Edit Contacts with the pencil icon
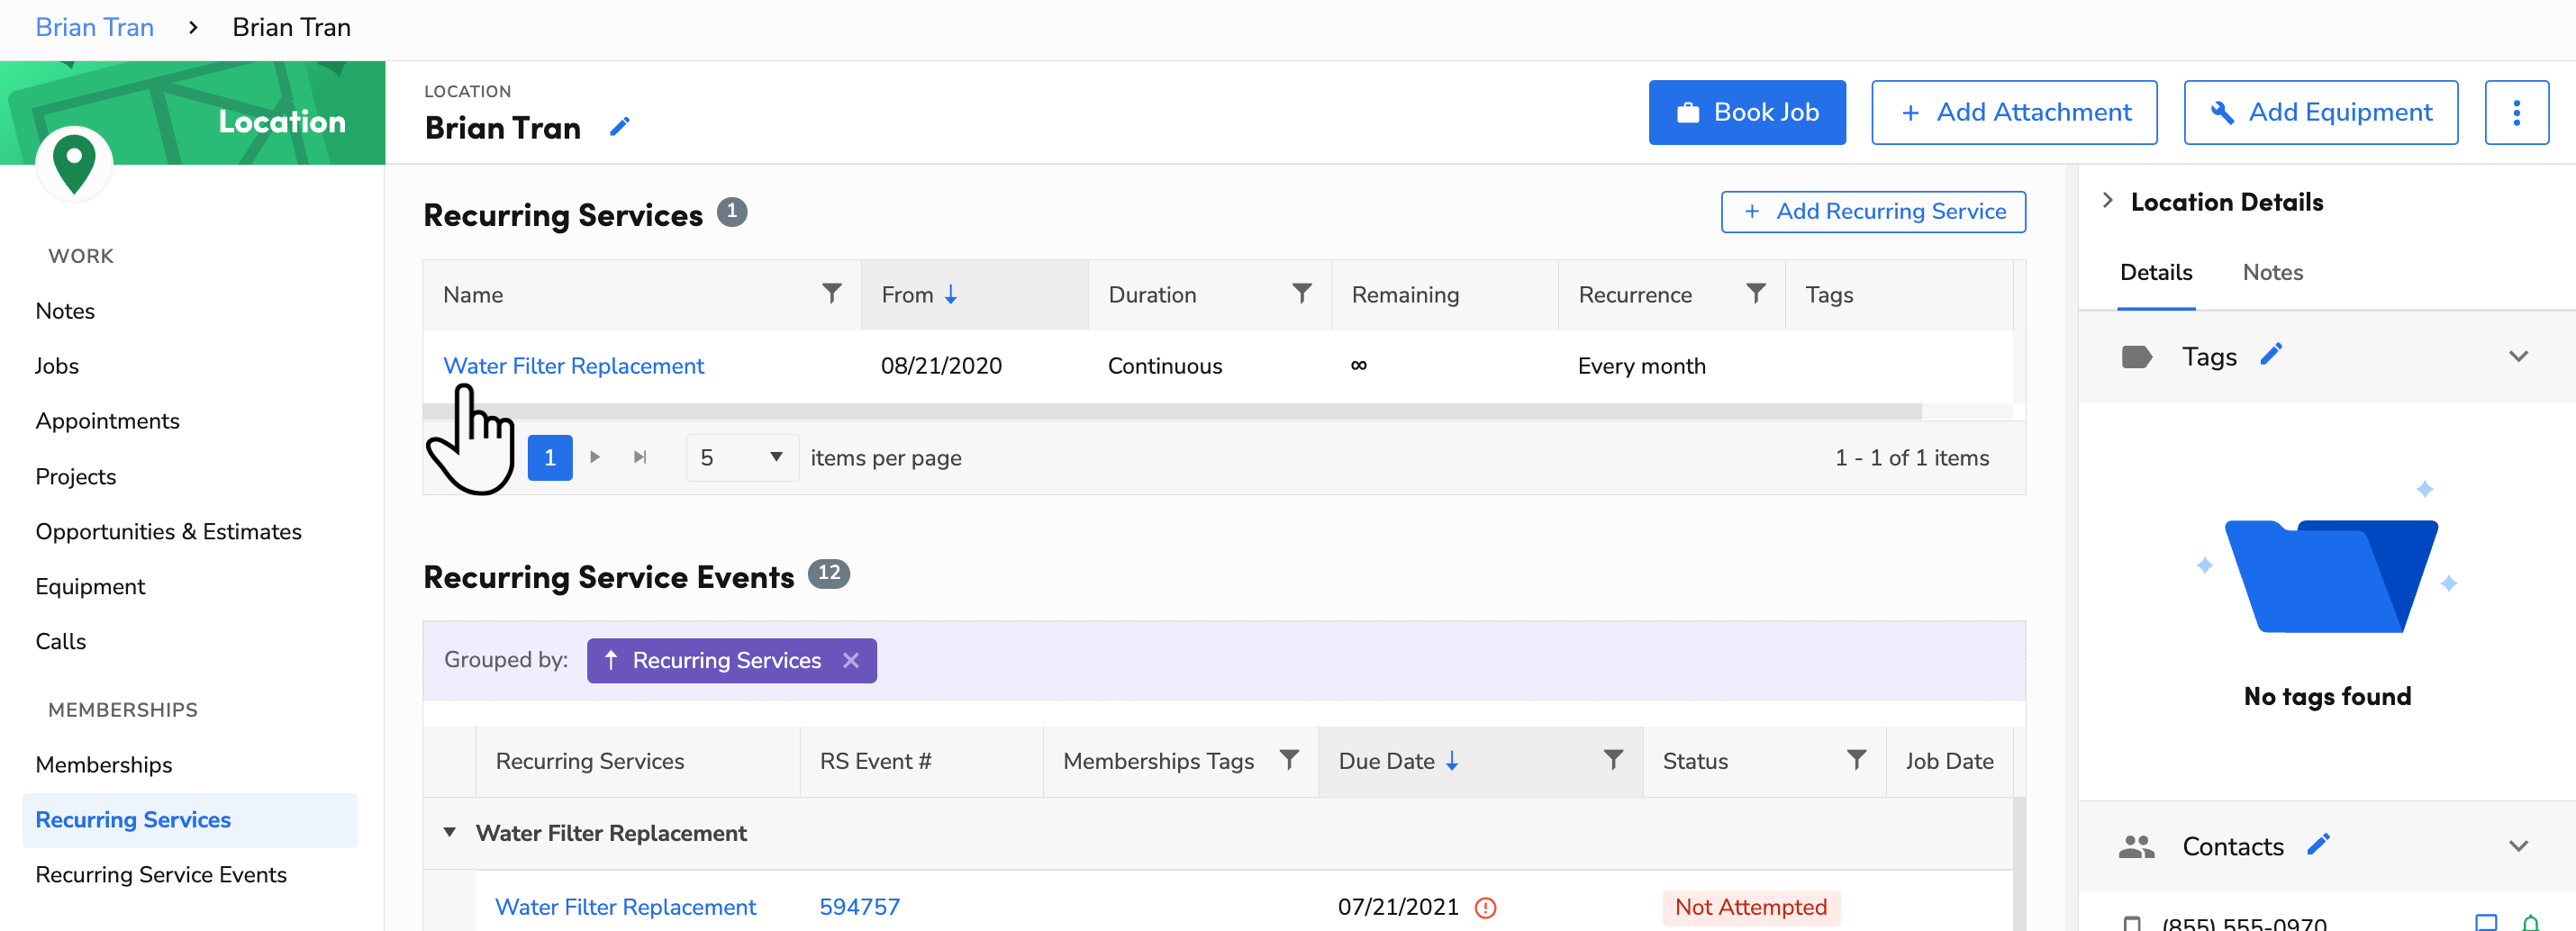 click(2318, 845)
